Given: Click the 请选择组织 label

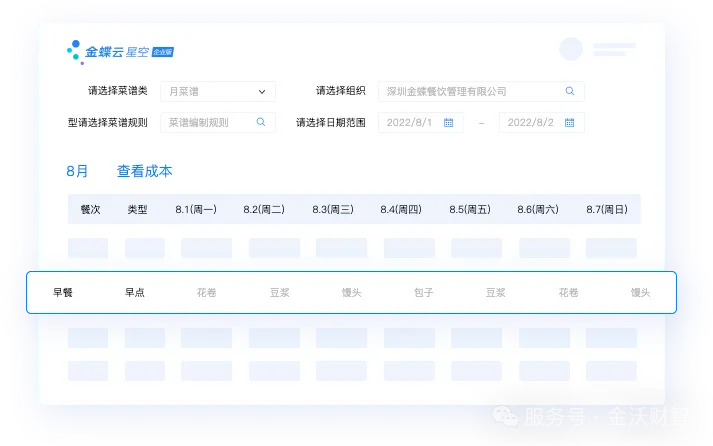Looking at the screenshot, I should (341, 91).
